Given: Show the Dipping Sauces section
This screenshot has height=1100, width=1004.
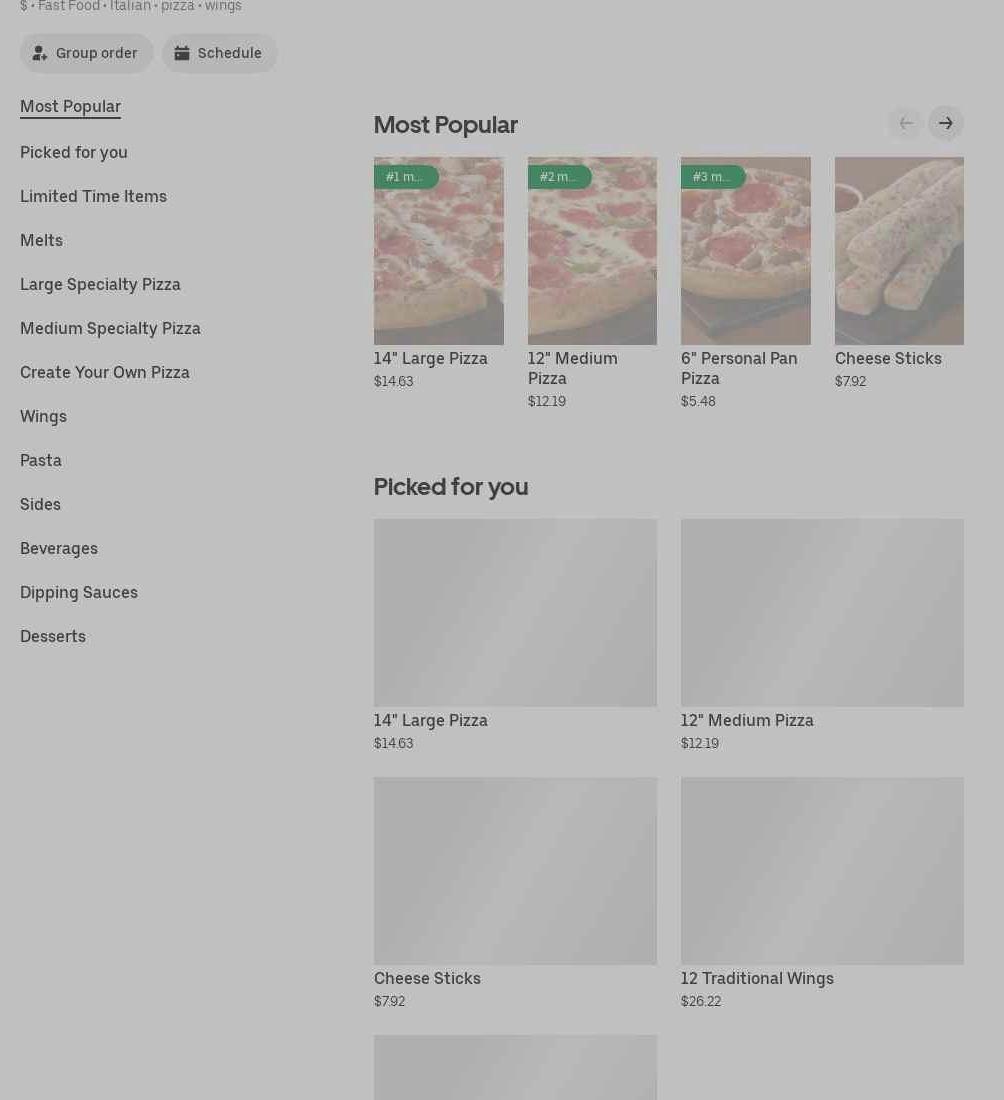Looking at the screenshot, I should click(79, 593).
